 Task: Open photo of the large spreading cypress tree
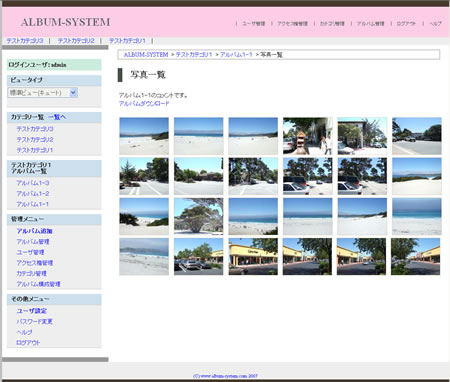[x=199, y=216]
